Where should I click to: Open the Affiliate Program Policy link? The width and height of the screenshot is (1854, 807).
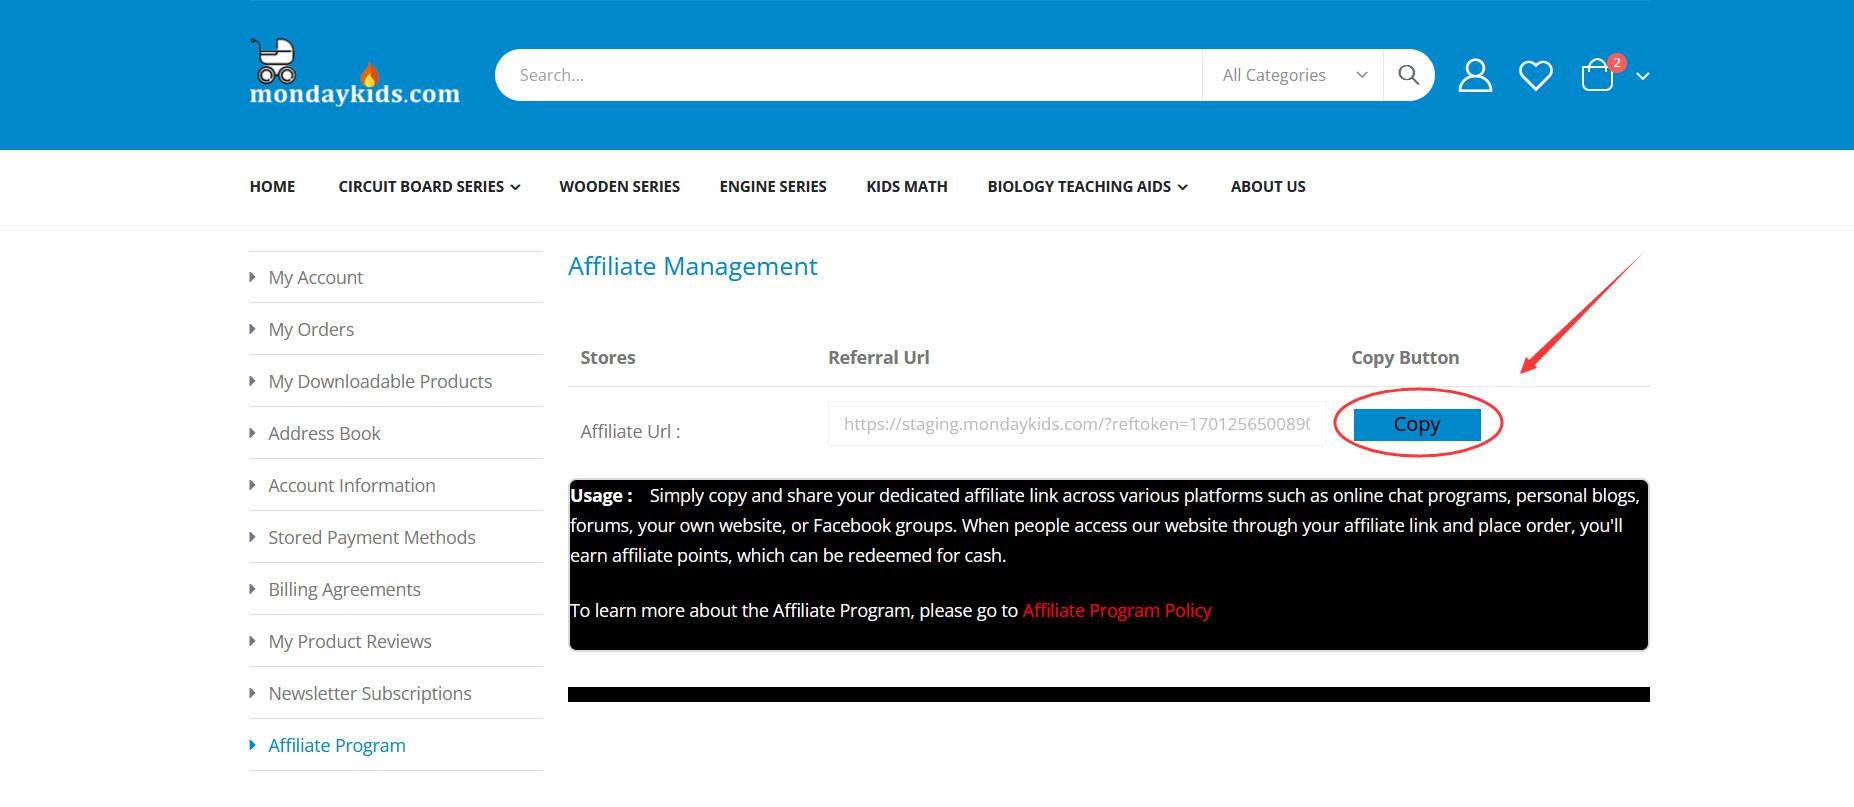coord(1116,610)
